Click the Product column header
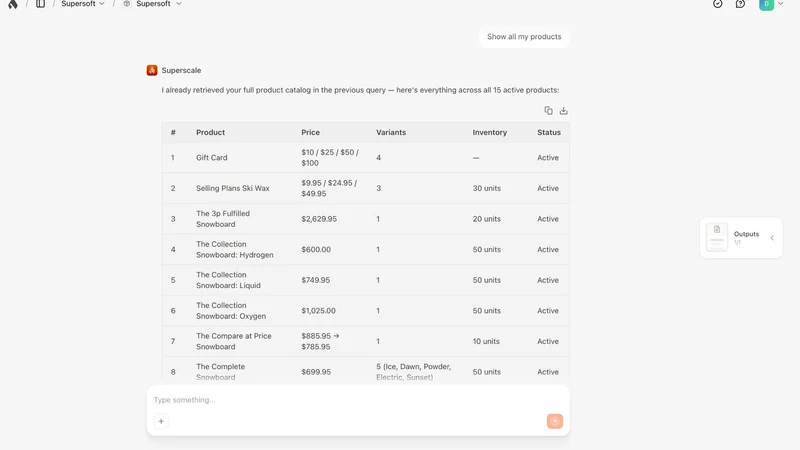Image resolution: width=800 pixels, height=450 pixels. (210, 132)
